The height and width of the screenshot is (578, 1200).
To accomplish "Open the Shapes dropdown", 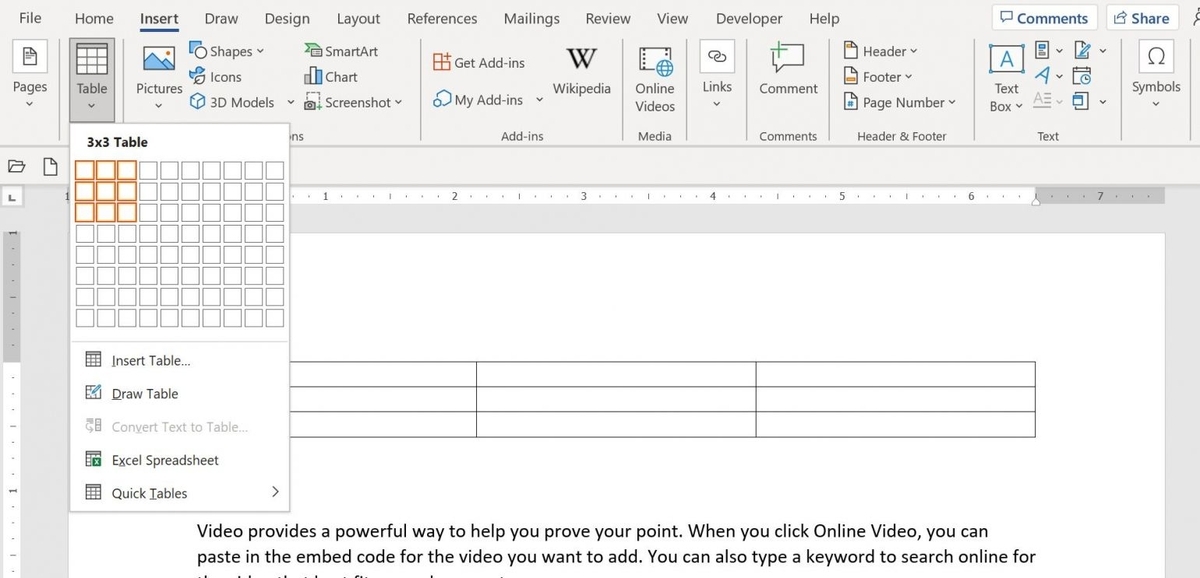I will (x=228, y=50).
